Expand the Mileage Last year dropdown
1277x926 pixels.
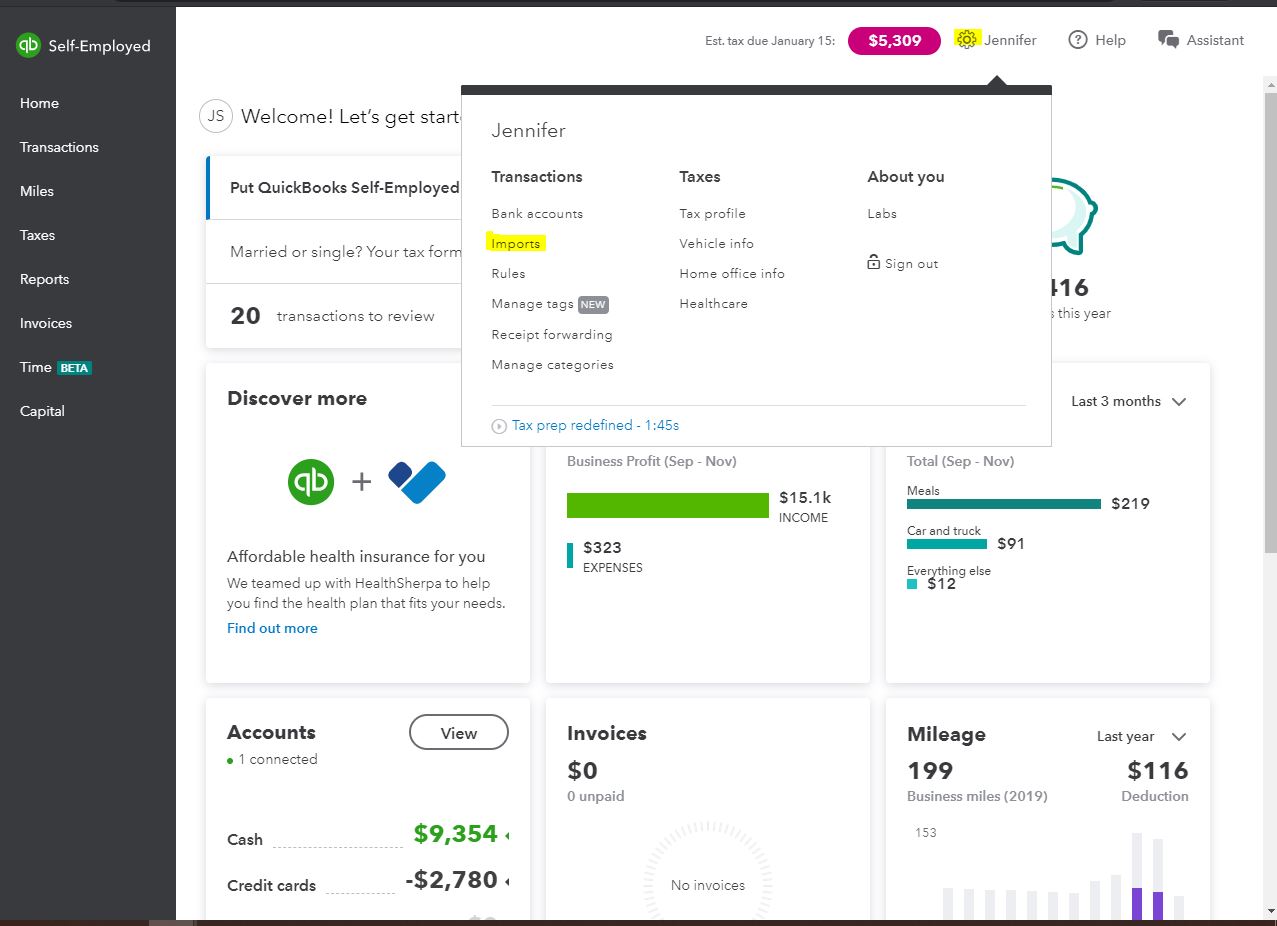pos(1141,736)
